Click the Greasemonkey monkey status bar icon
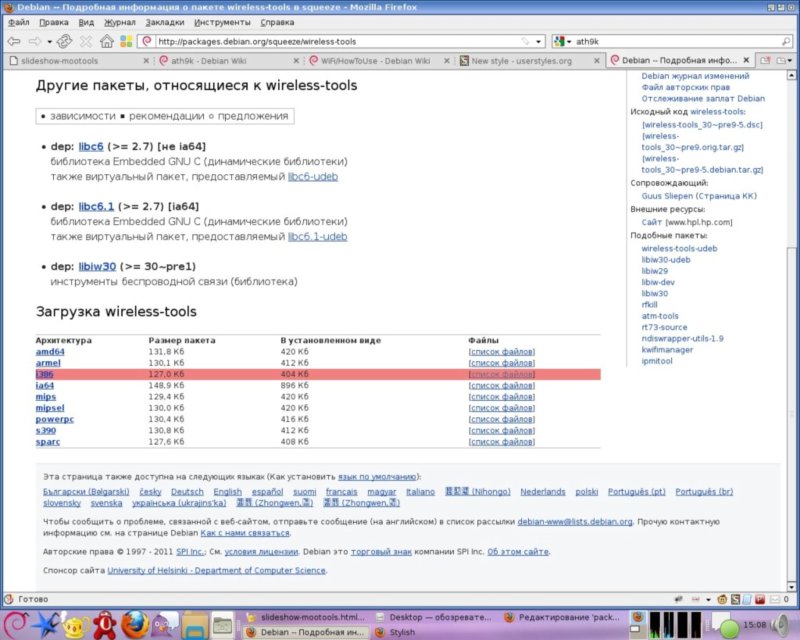Image resolution: width=800 pixels, height=640 pixels. (x=722, y=600)
